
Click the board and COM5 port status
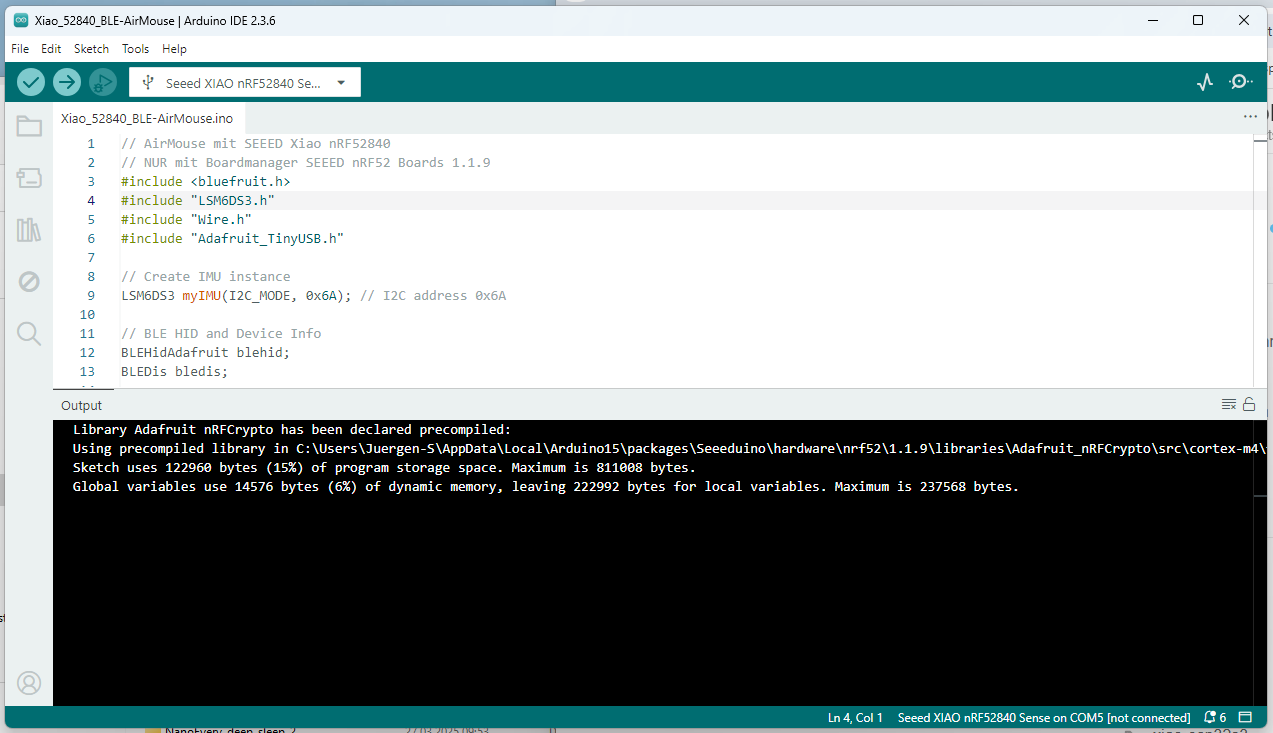pyautogui.click(x=1044, y=718)
